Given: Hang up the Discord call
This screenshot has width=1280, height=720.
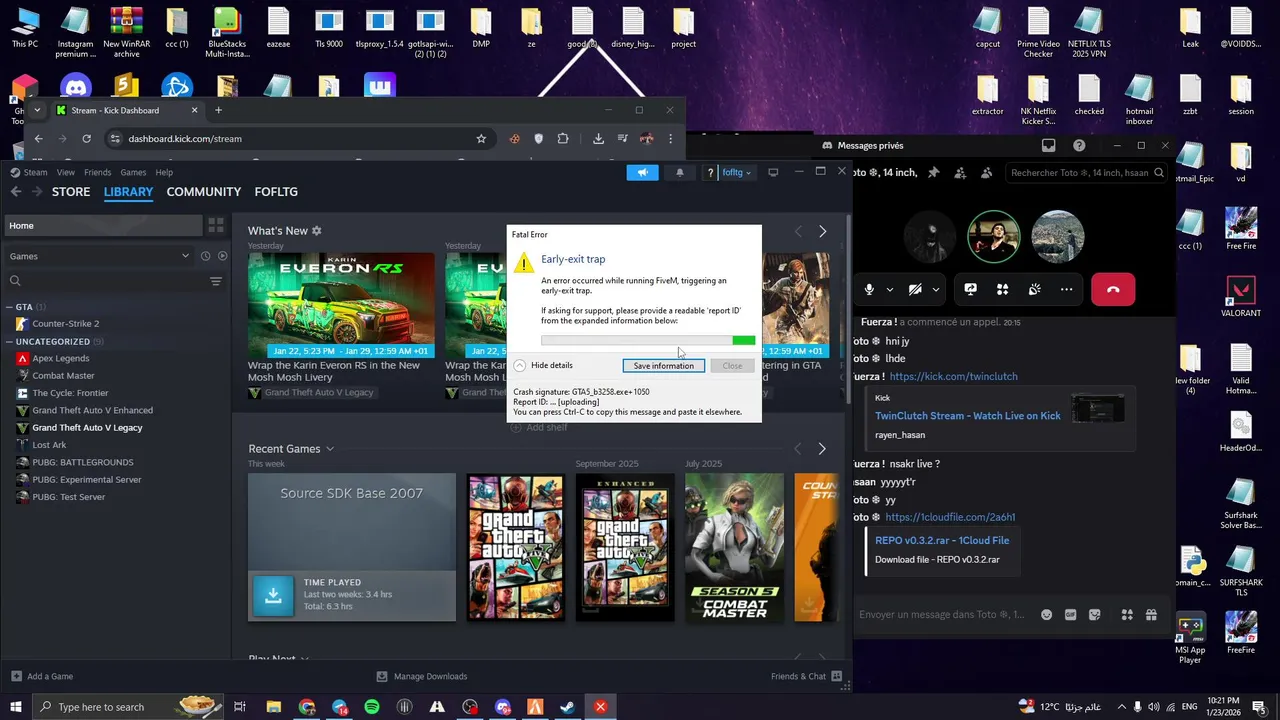Looking at the screenshot, I should point(1113,289).
